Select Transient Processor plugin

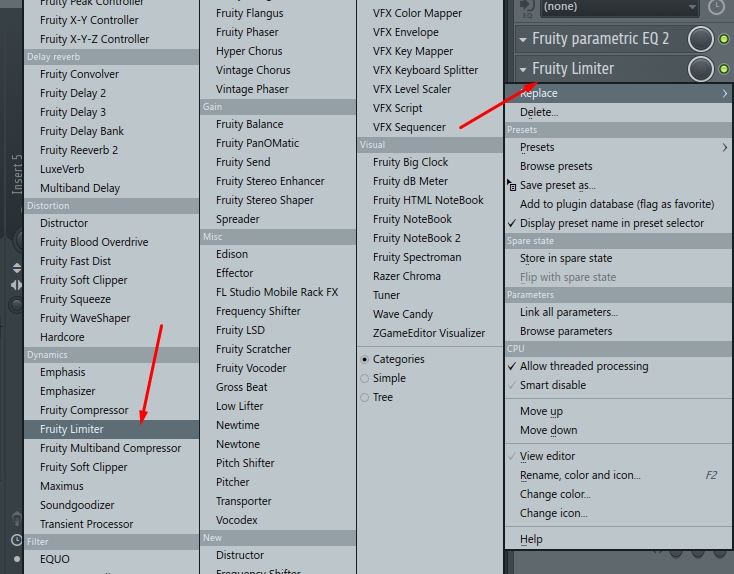click(x=111, y=524)
